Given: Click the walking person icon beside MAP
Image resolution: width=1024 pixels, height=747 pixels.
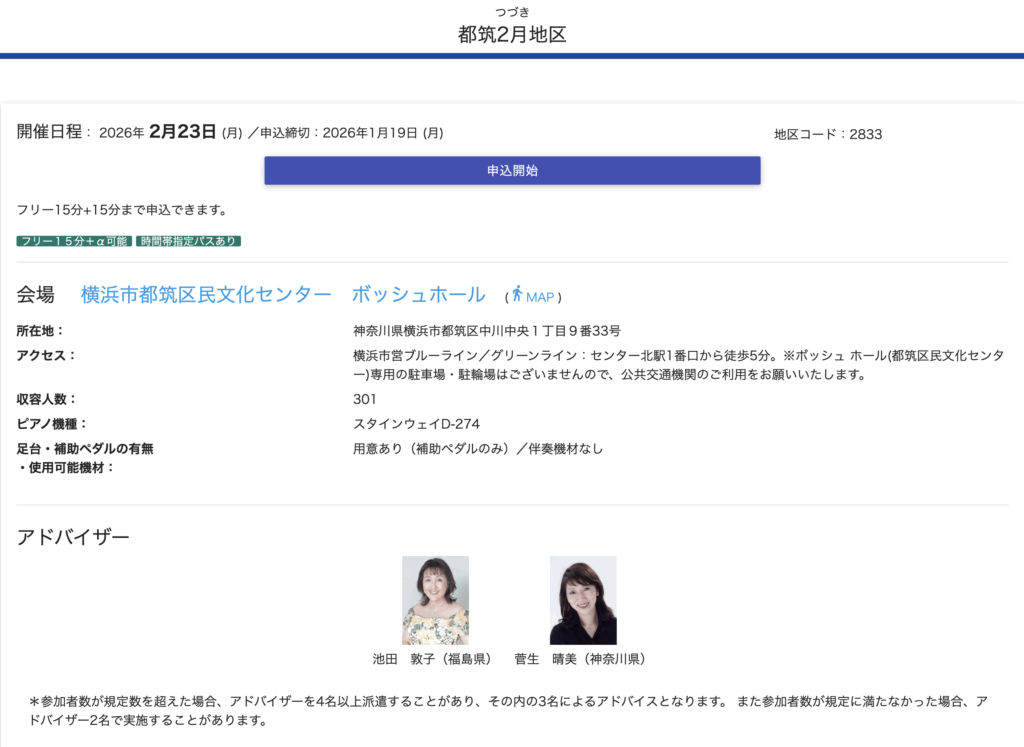Looking at the screenshot, I should point(517,294).
